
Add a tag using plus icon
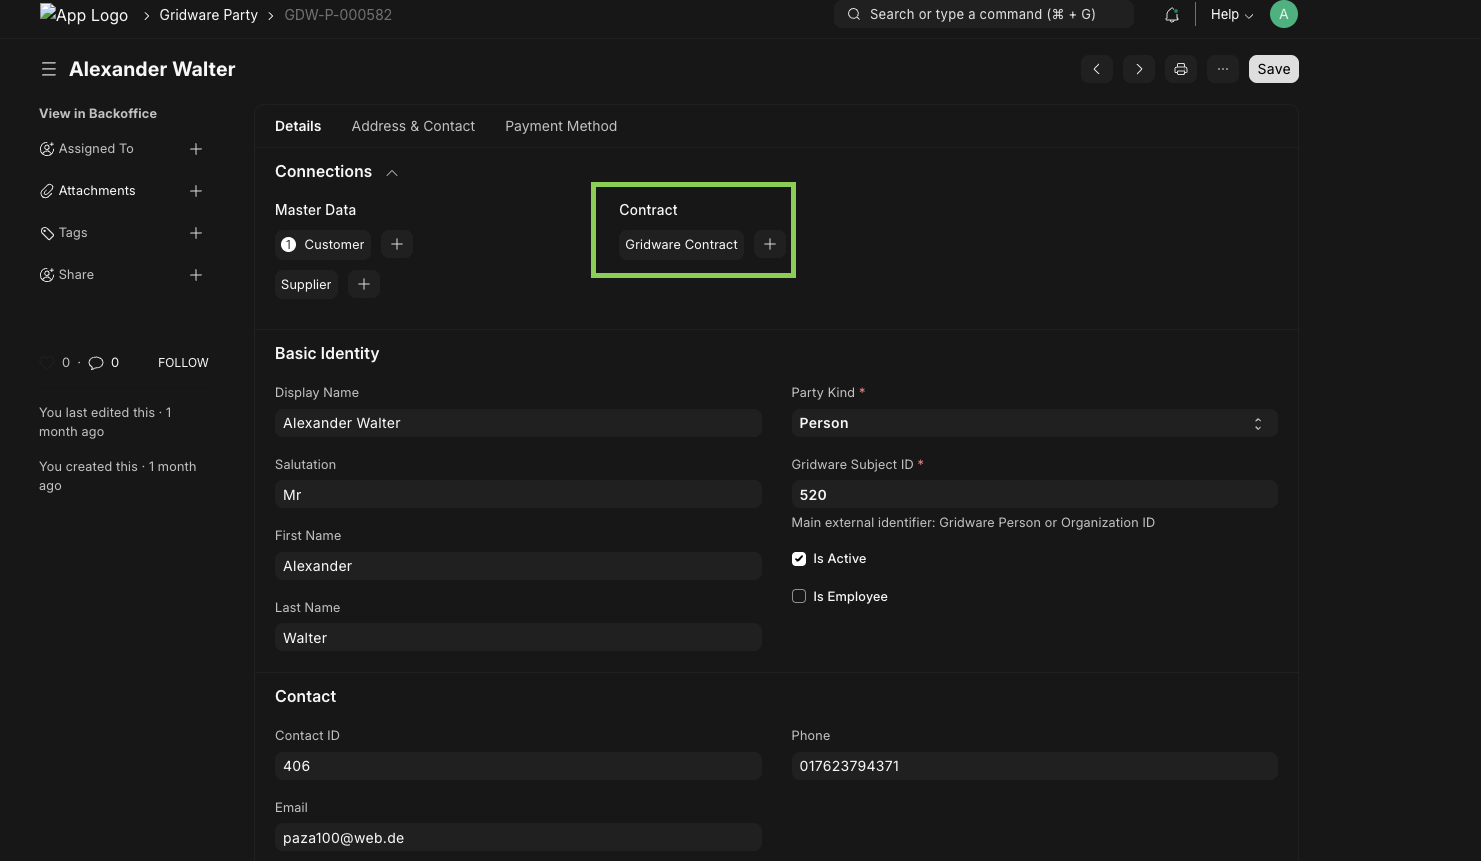pyautogui.click(x=196, y=233)
